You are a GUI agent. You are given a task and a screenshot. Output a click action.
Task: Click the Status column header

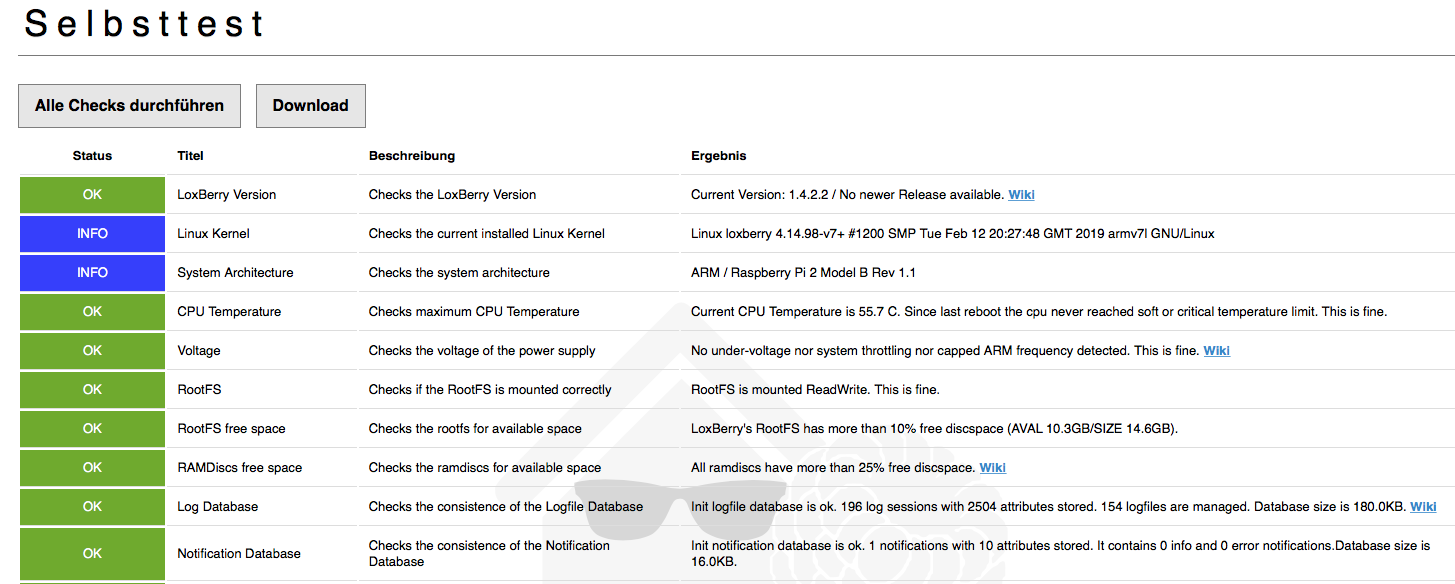(x=92, y=156)
